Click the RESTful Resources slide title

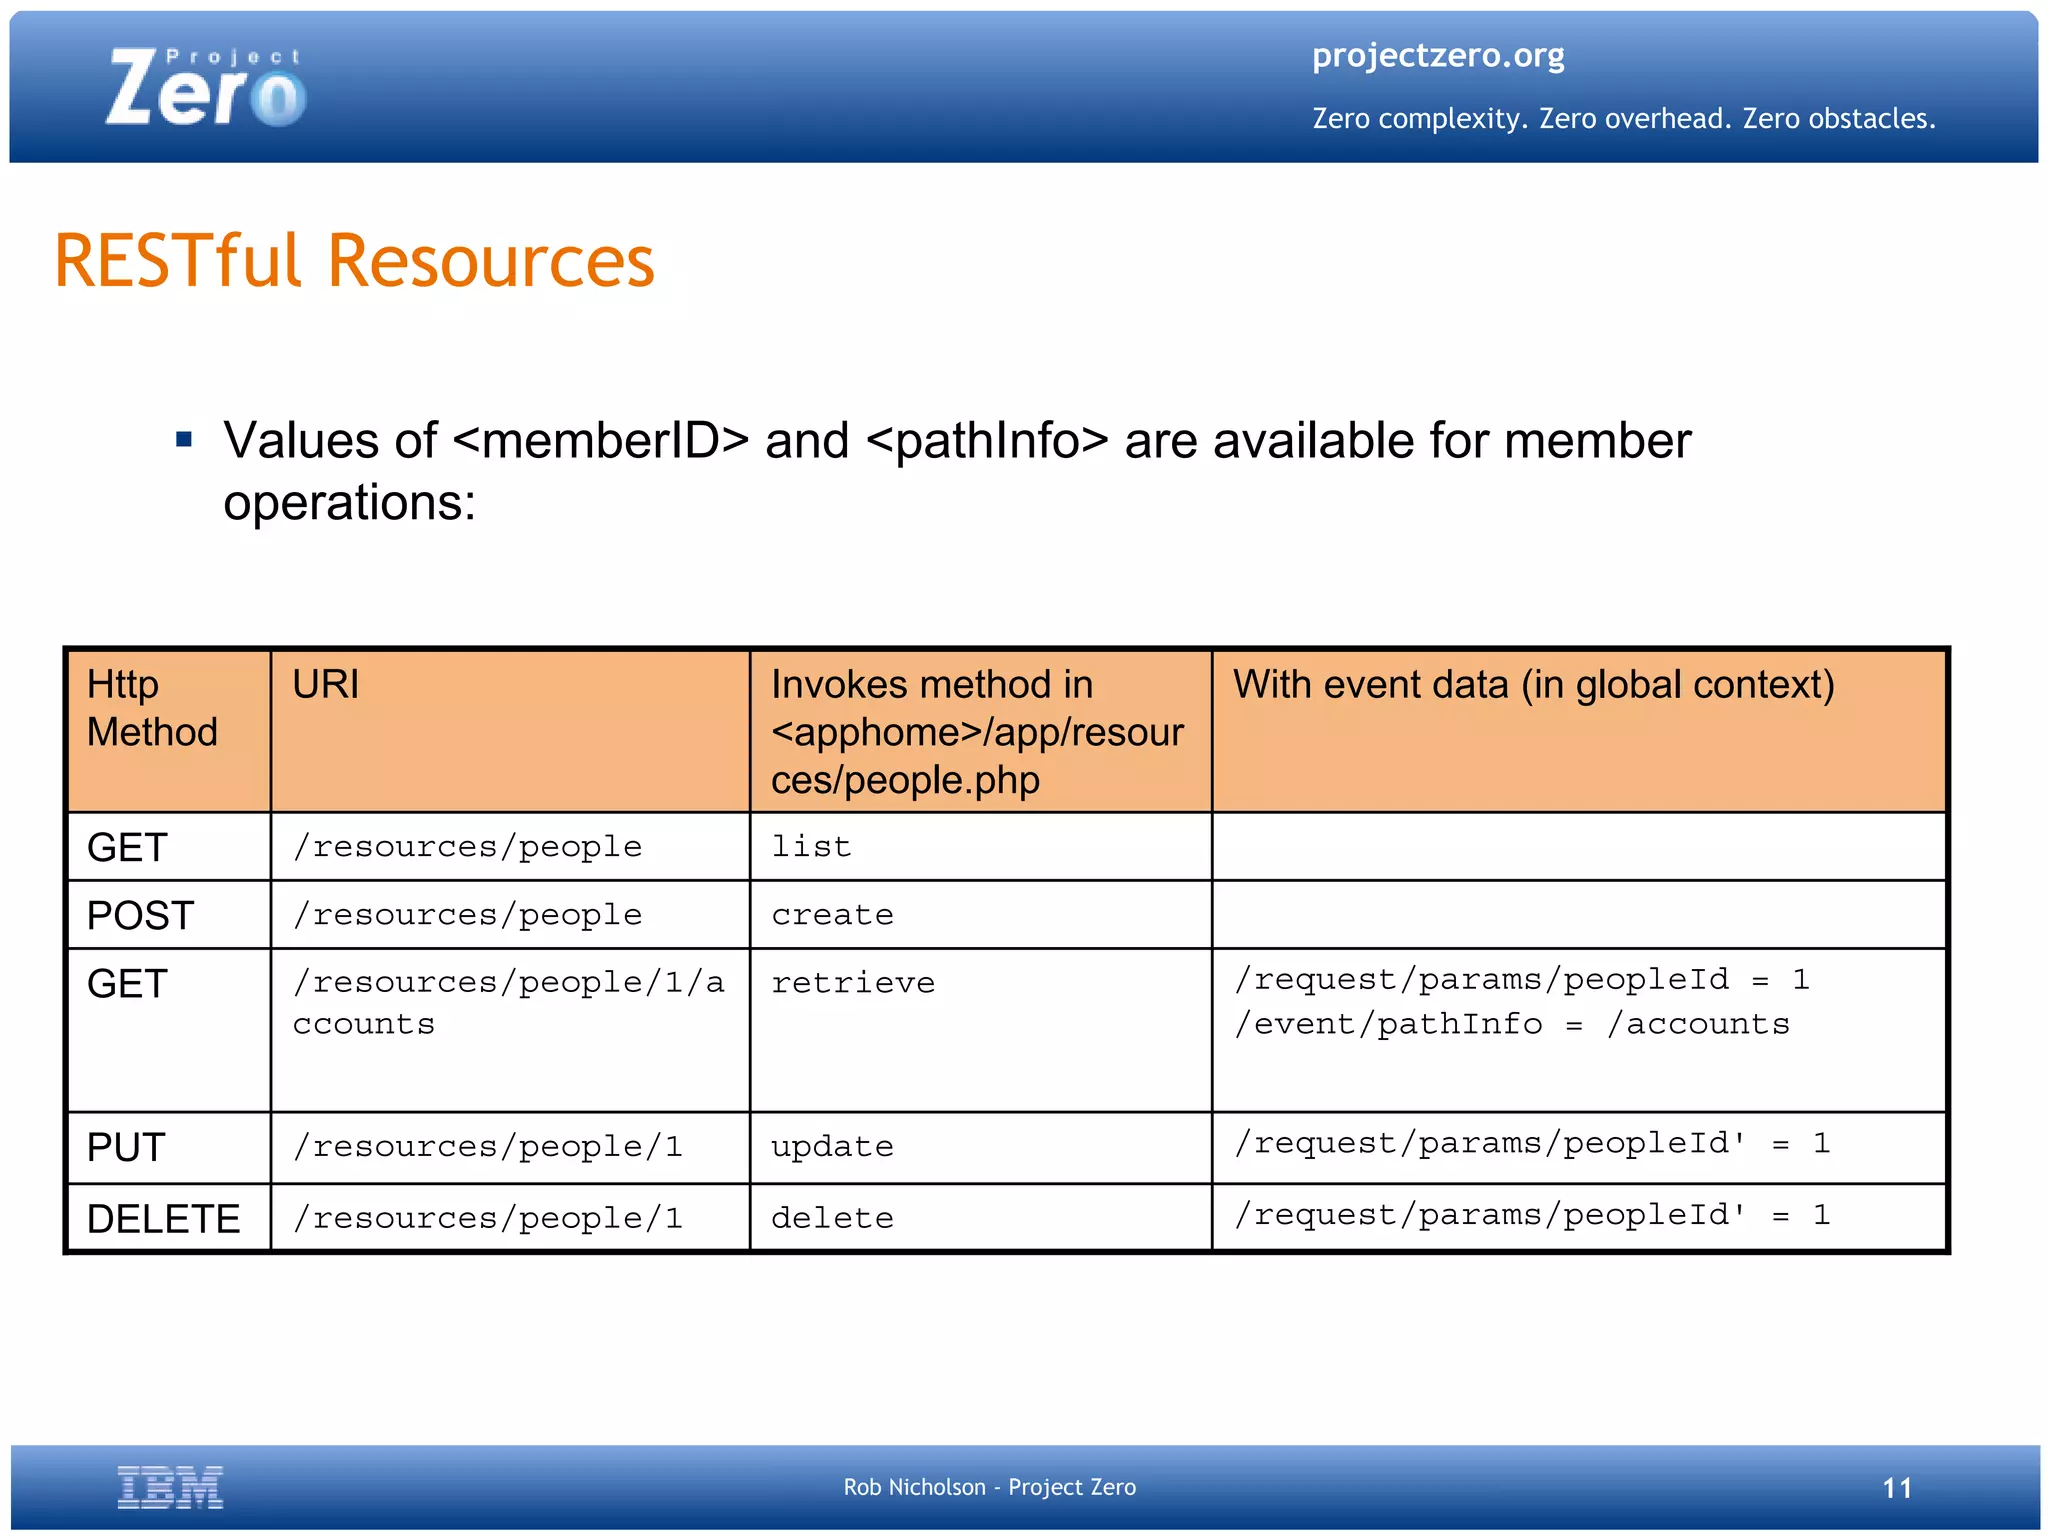pos(354,261)
